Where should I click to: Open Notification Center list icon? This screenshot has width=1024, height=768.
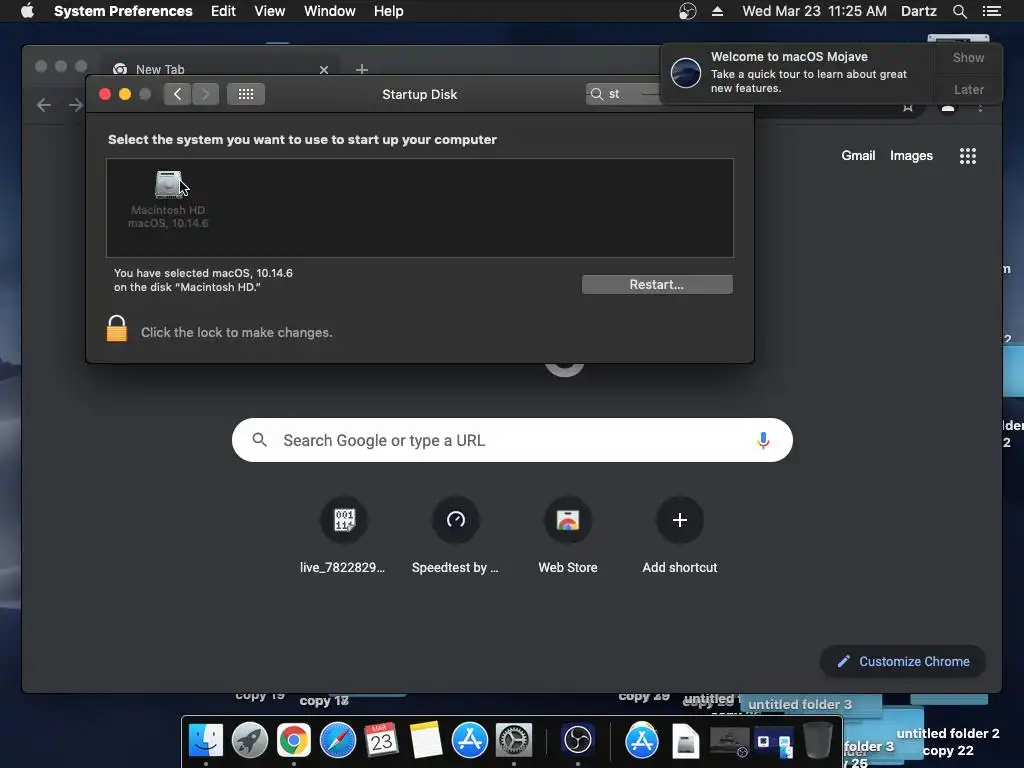coord(991,11)
